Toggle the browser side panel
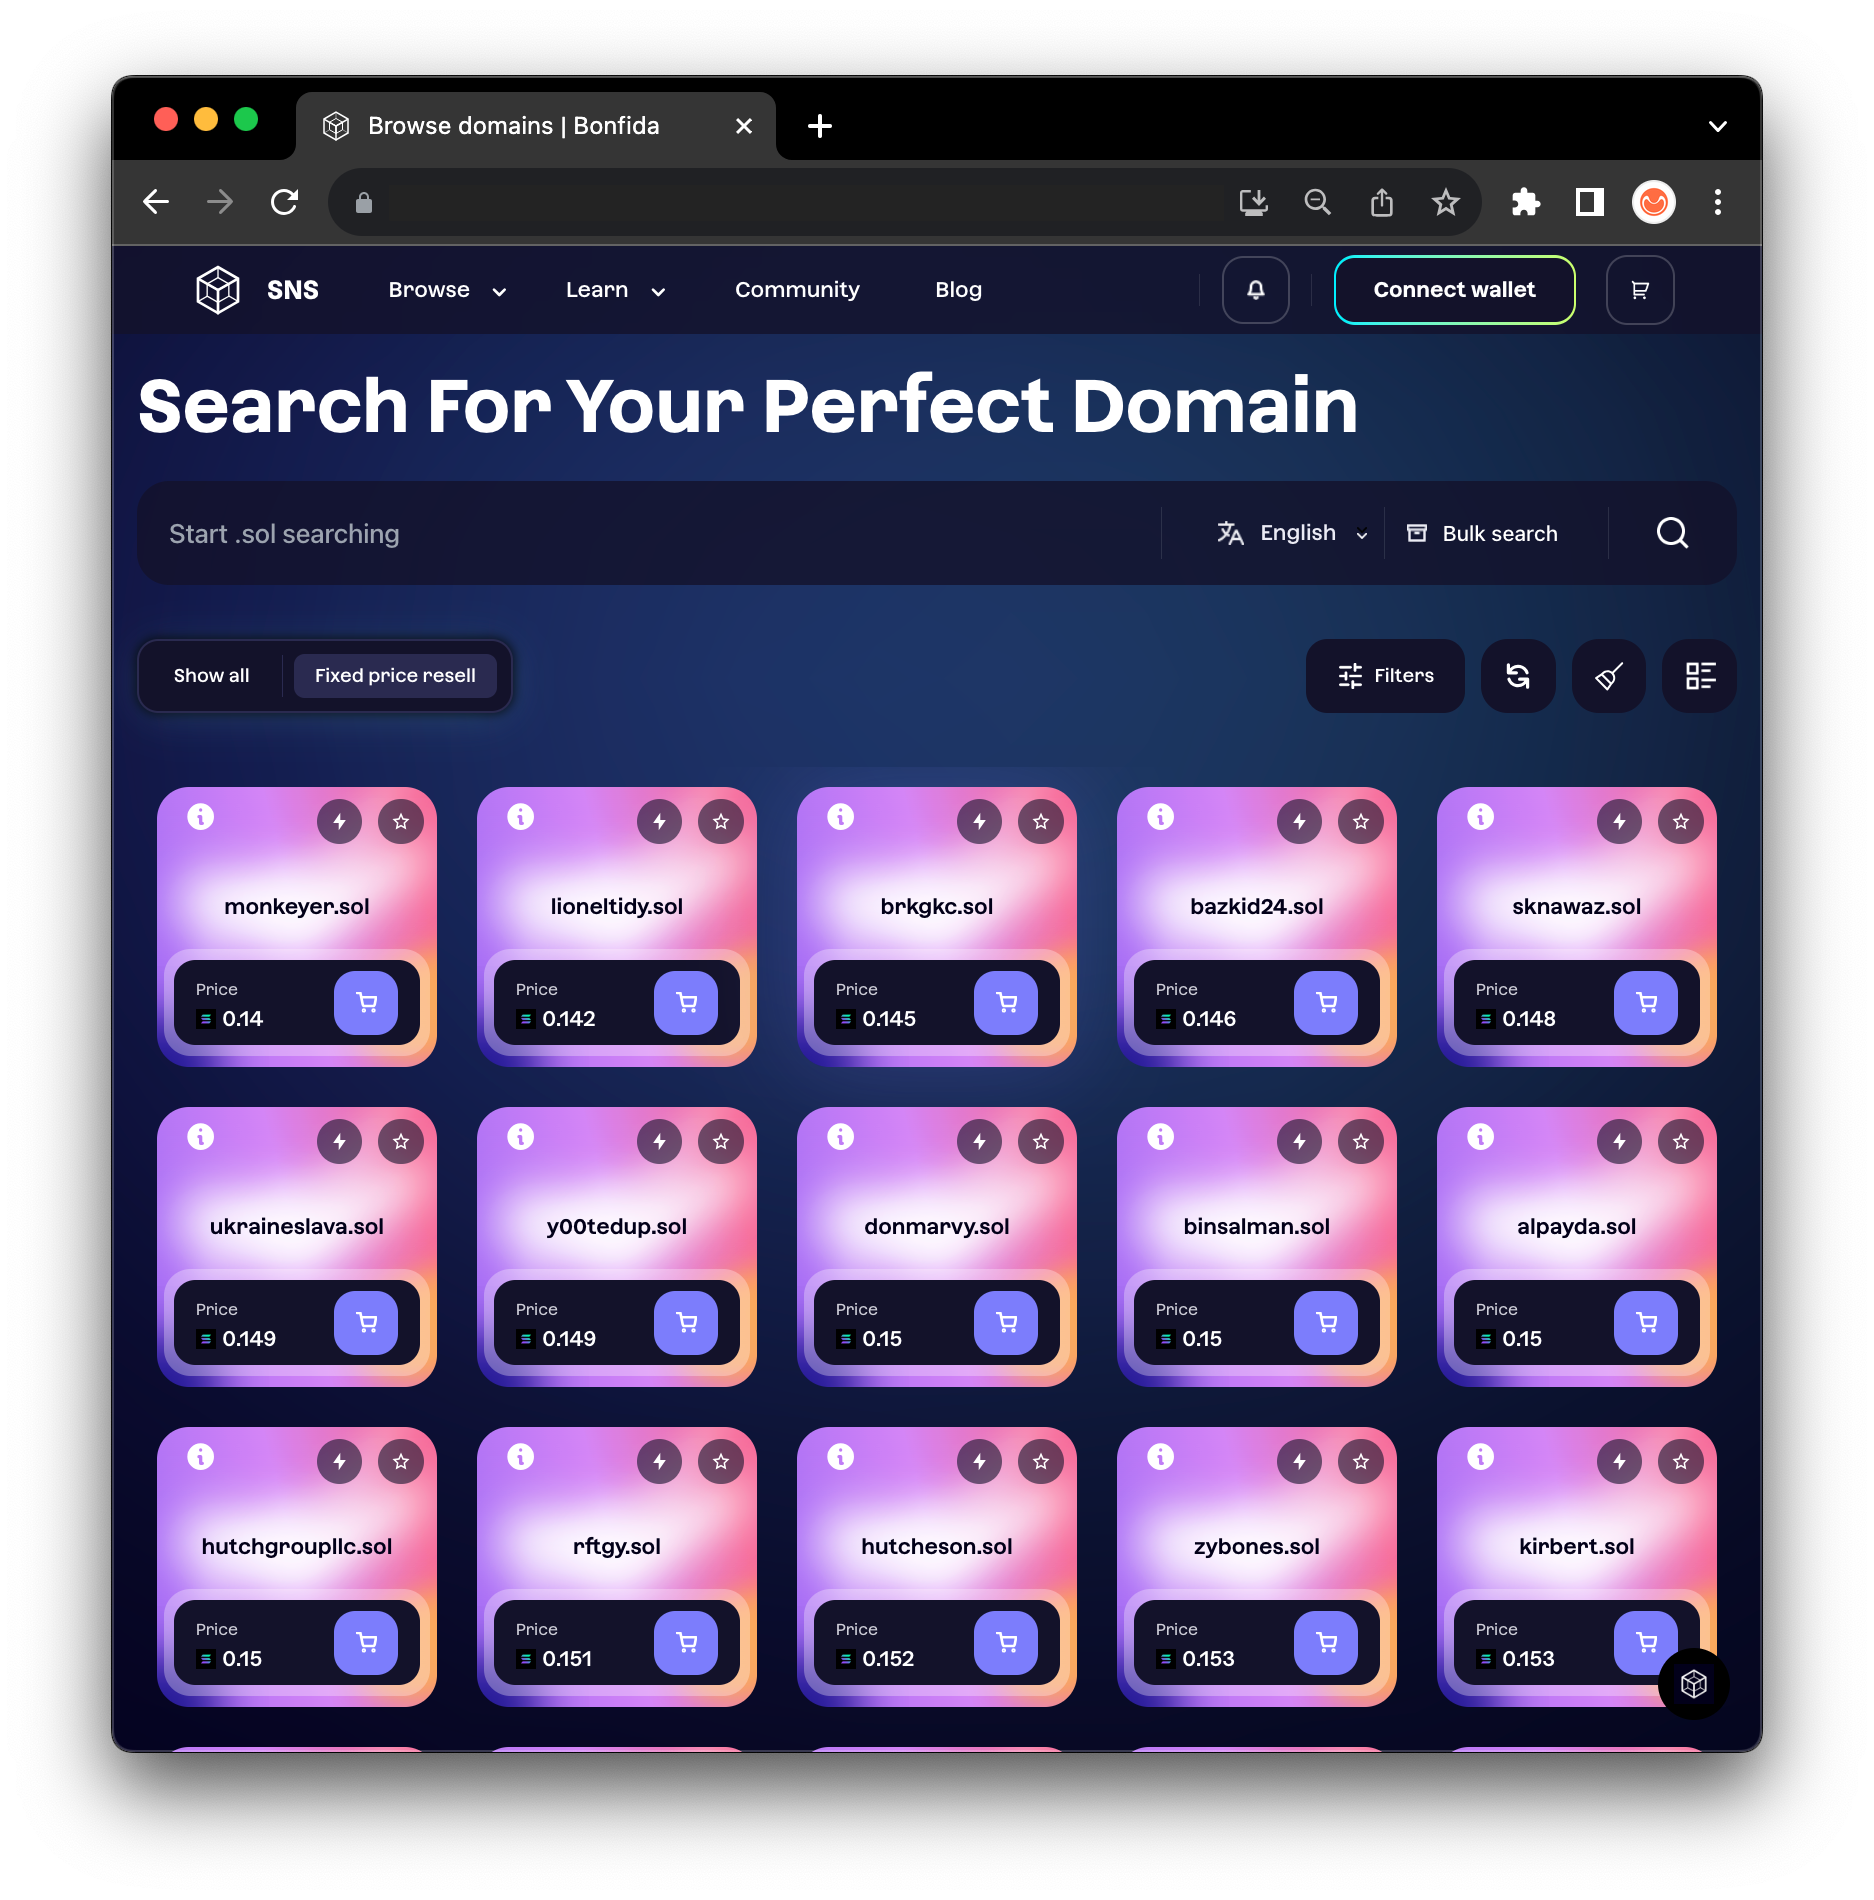1874x1900 pixels. coord(1589,203)
